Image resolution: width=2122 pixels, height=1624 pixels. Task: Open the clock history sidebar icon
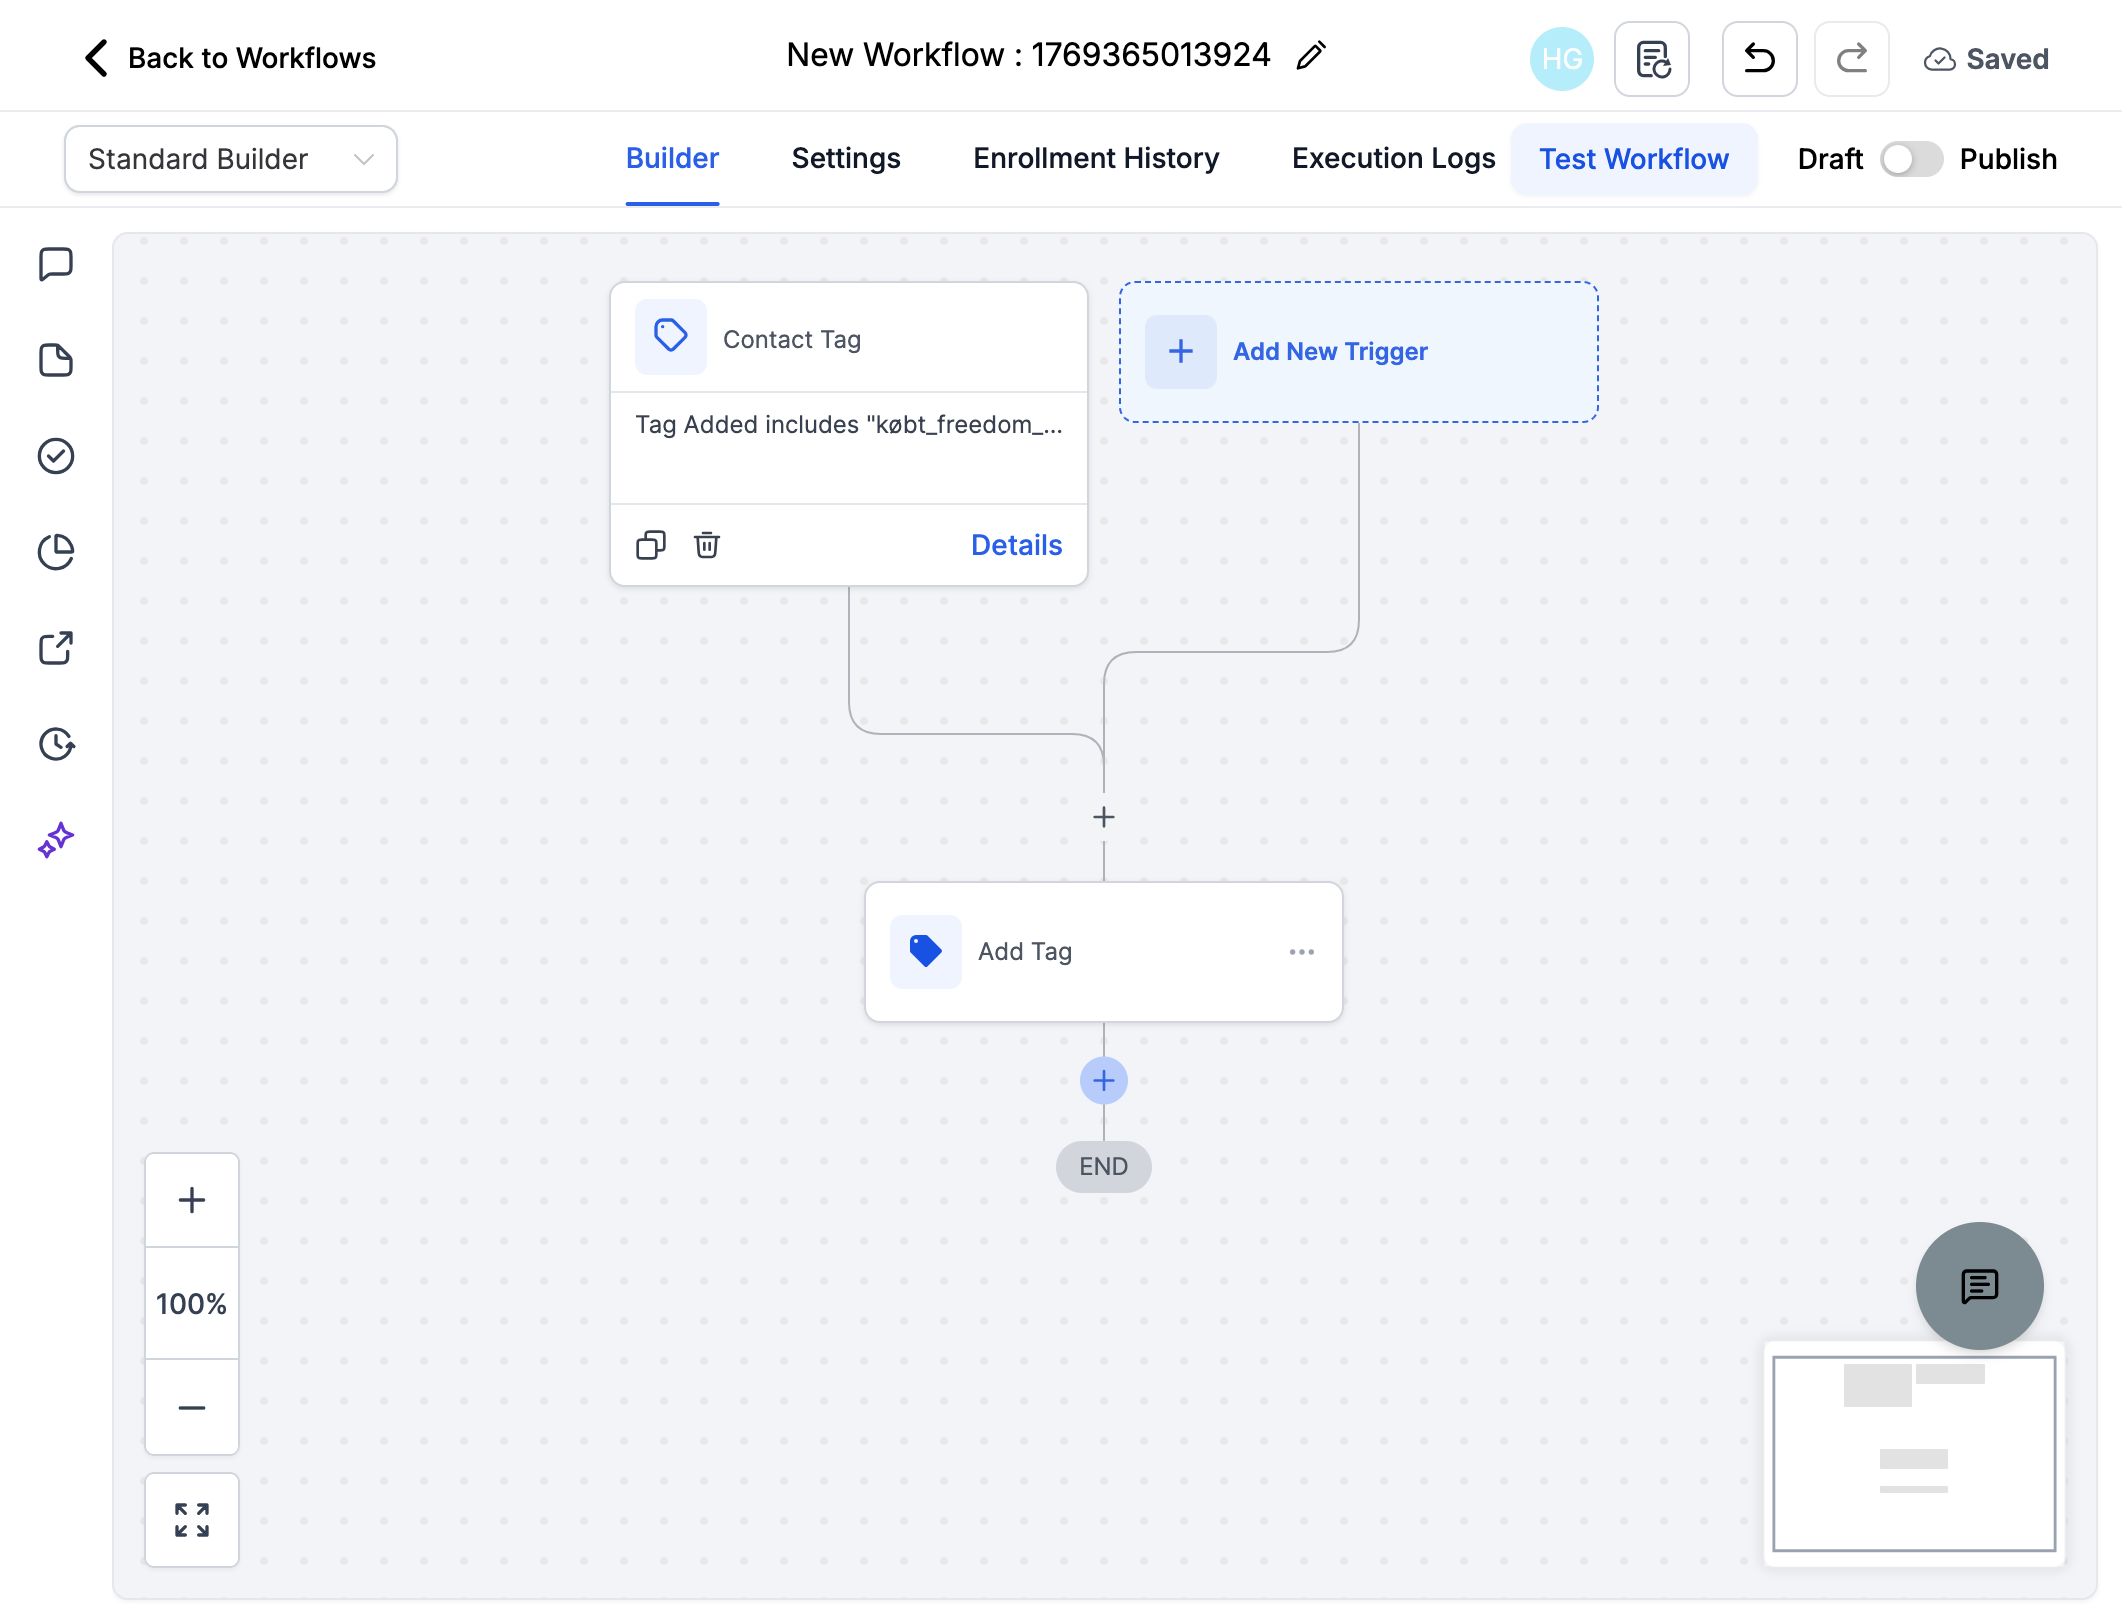[x=56, y=744]
